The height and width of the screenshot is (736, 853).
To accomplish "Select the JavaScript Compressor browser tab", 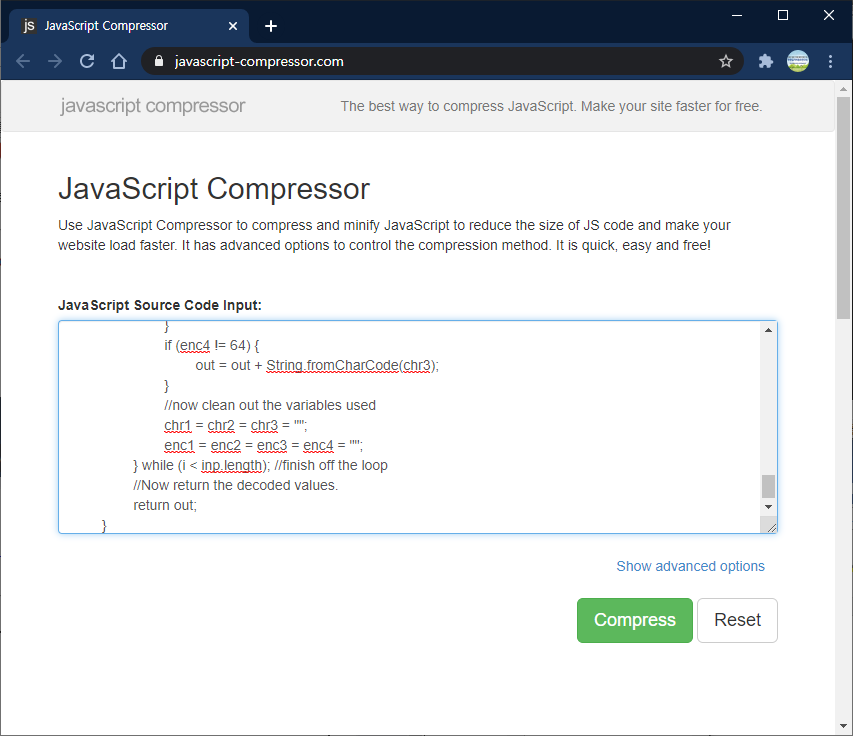I will pos(129,26).
